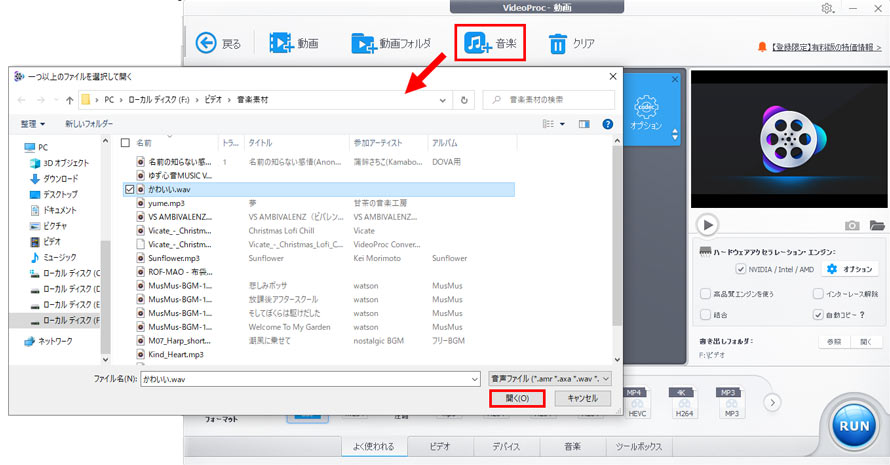Viewport: 890px width, 465px height.
Task: Click the 参照 browse button
Action: coord(834,341)
